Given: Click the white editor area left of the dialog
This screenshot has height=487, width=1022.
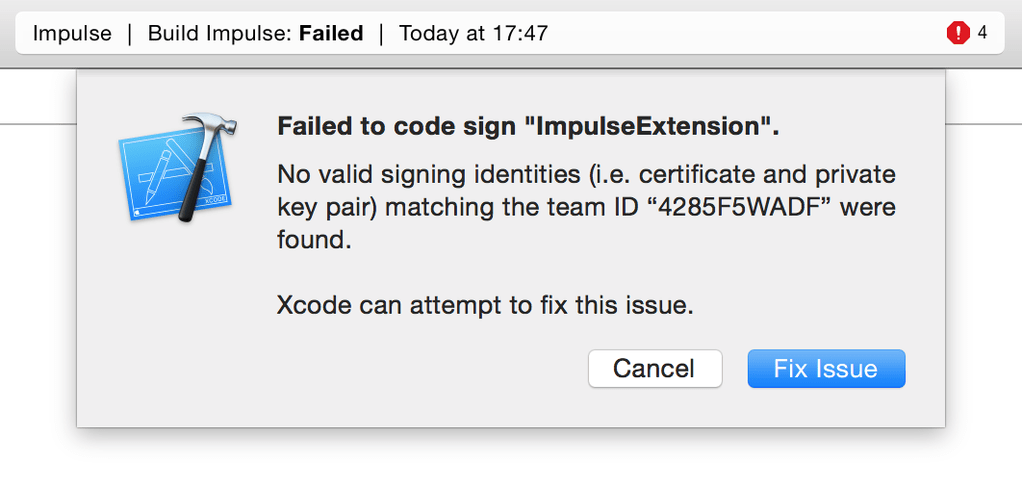Looking at the screenshot, I should point(38,293).
